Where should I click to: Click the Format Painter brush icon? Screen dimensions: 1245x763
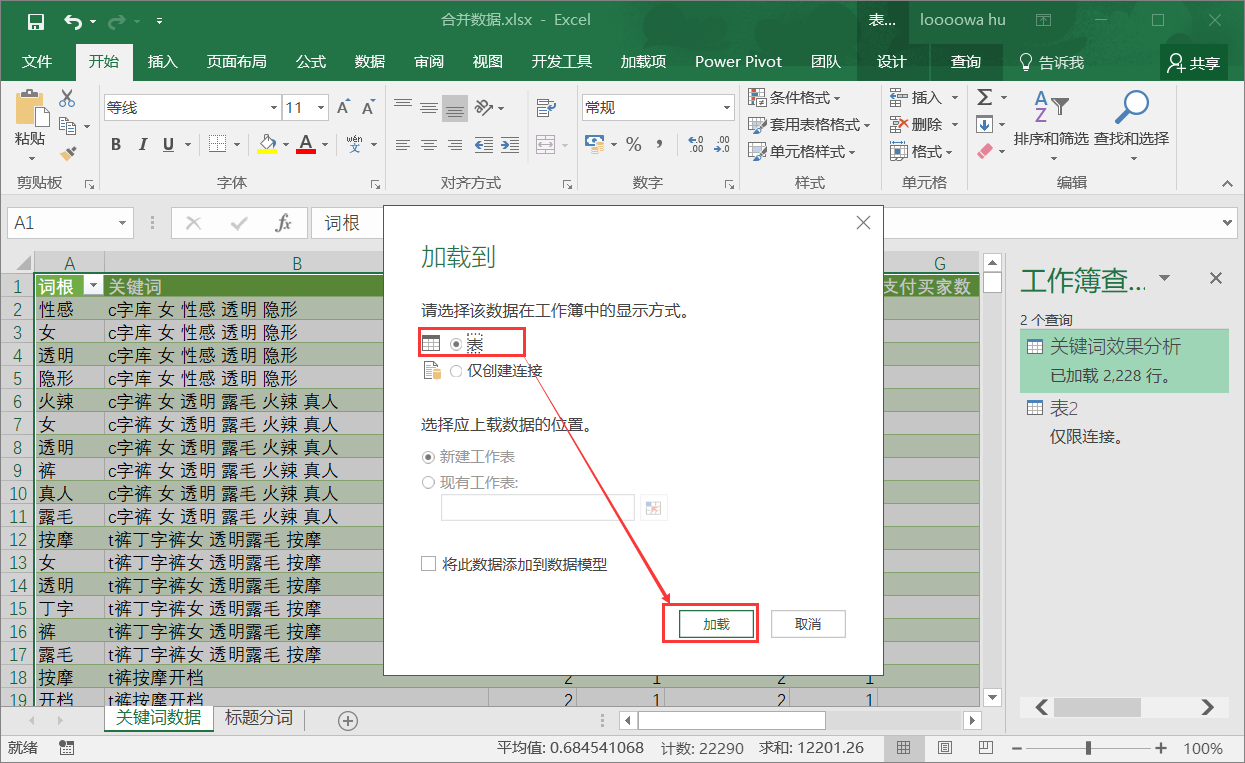coord(67,153)
